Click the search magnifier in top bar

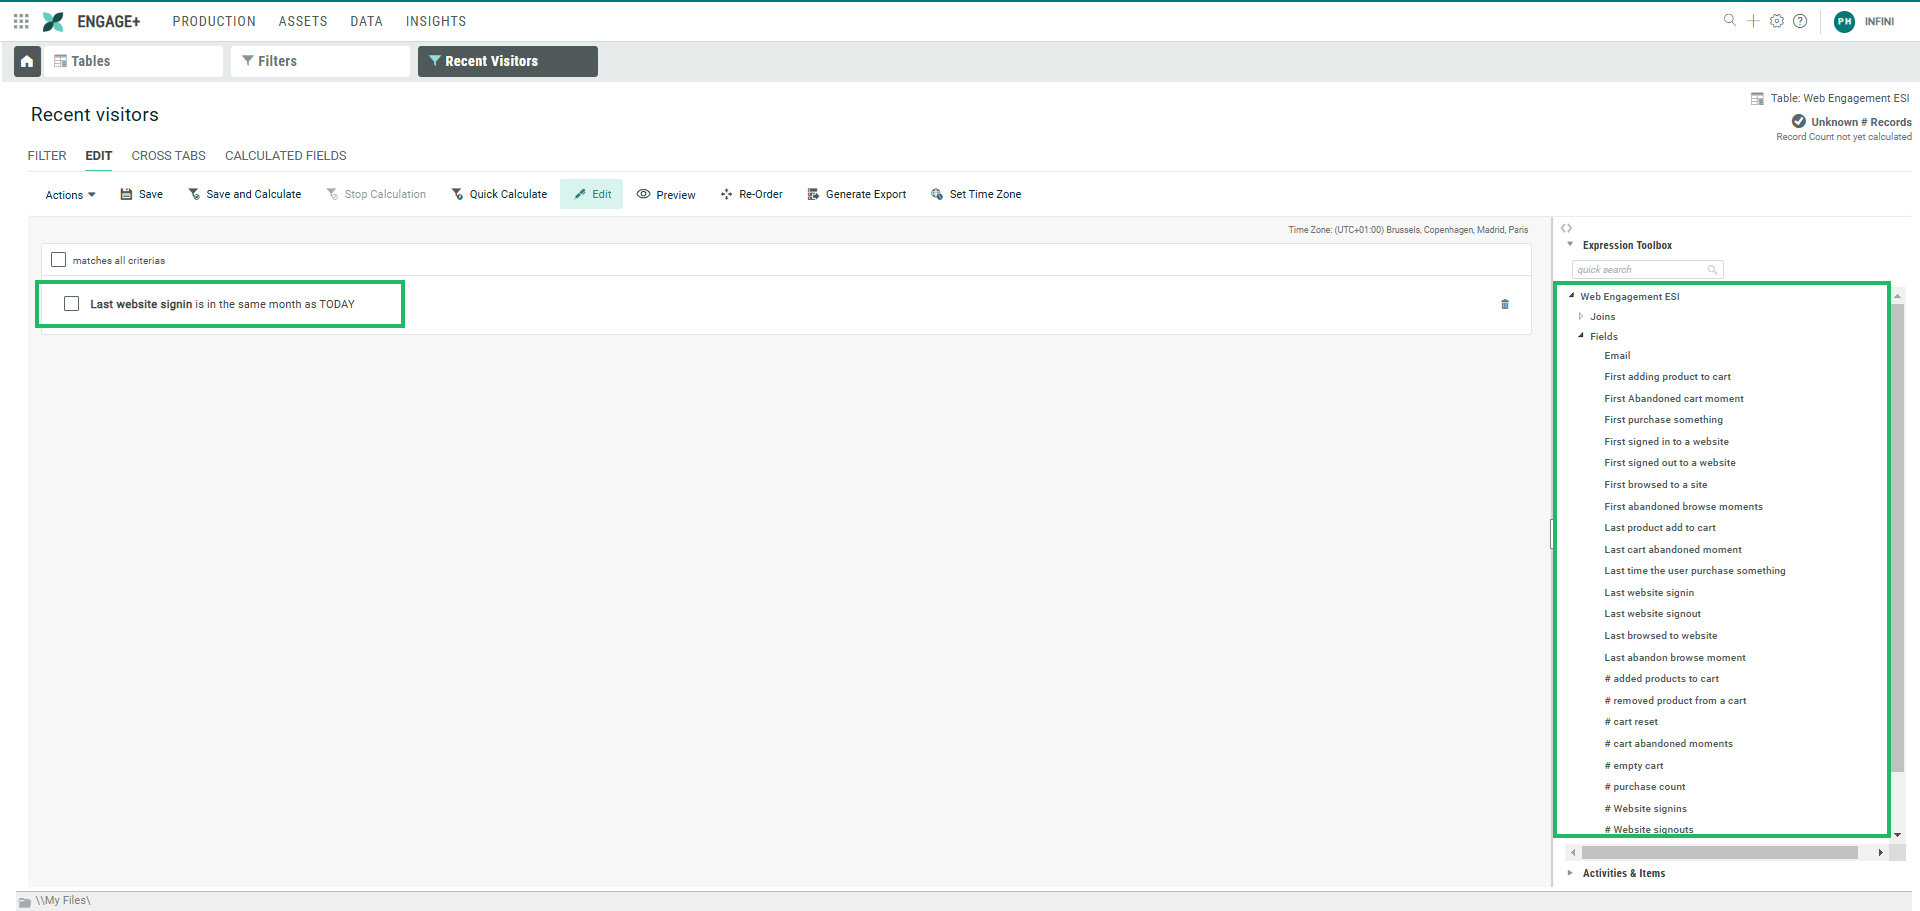click(x=1729, y=21)
